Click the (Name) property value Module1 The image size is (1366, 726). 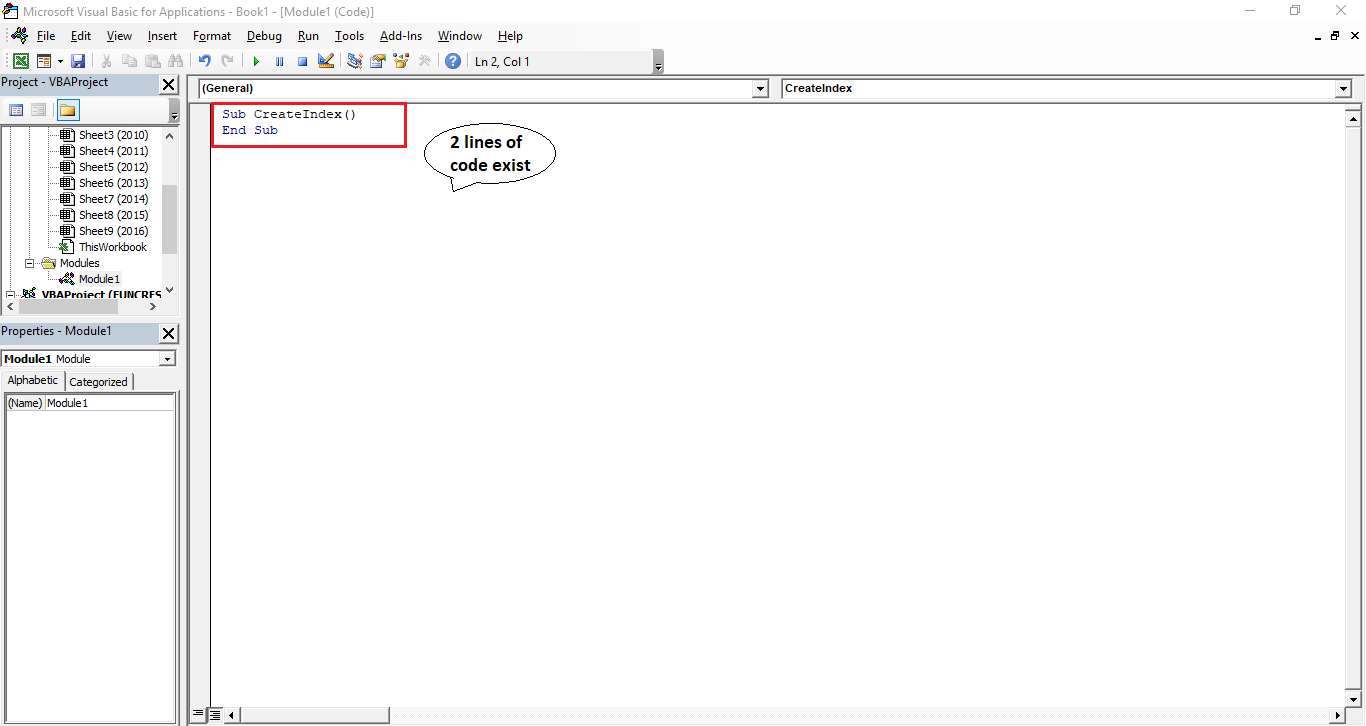click(110, 403)
